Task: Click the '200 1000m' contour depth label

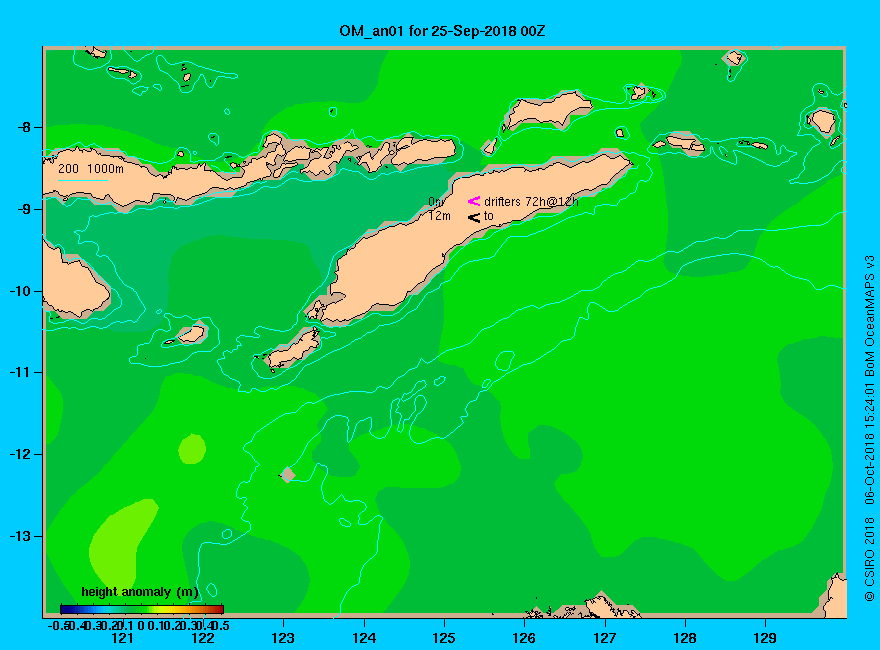Action: click(x=91, y=168)
